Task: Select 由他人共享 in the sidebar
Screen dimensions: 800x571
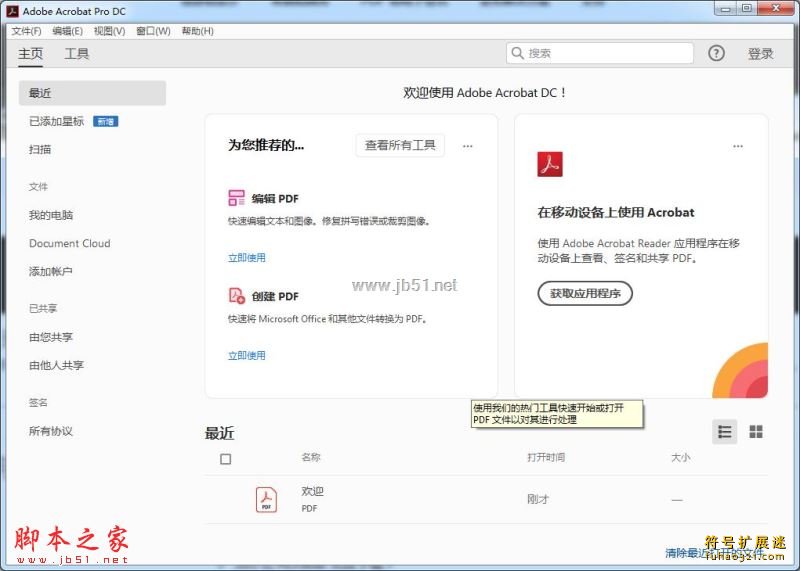Action: (x=56, y=365)
